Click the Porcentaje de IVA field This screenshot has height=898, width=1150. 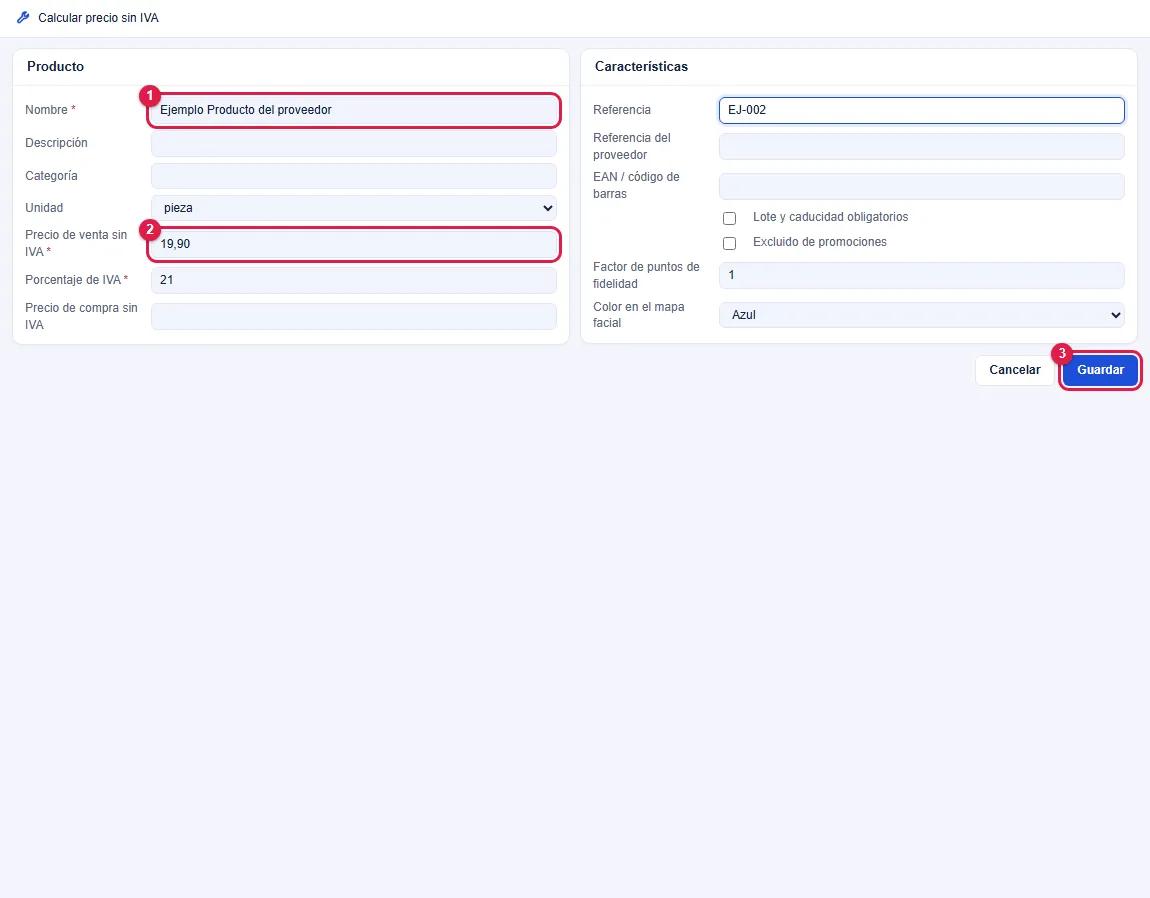point(354,280)
